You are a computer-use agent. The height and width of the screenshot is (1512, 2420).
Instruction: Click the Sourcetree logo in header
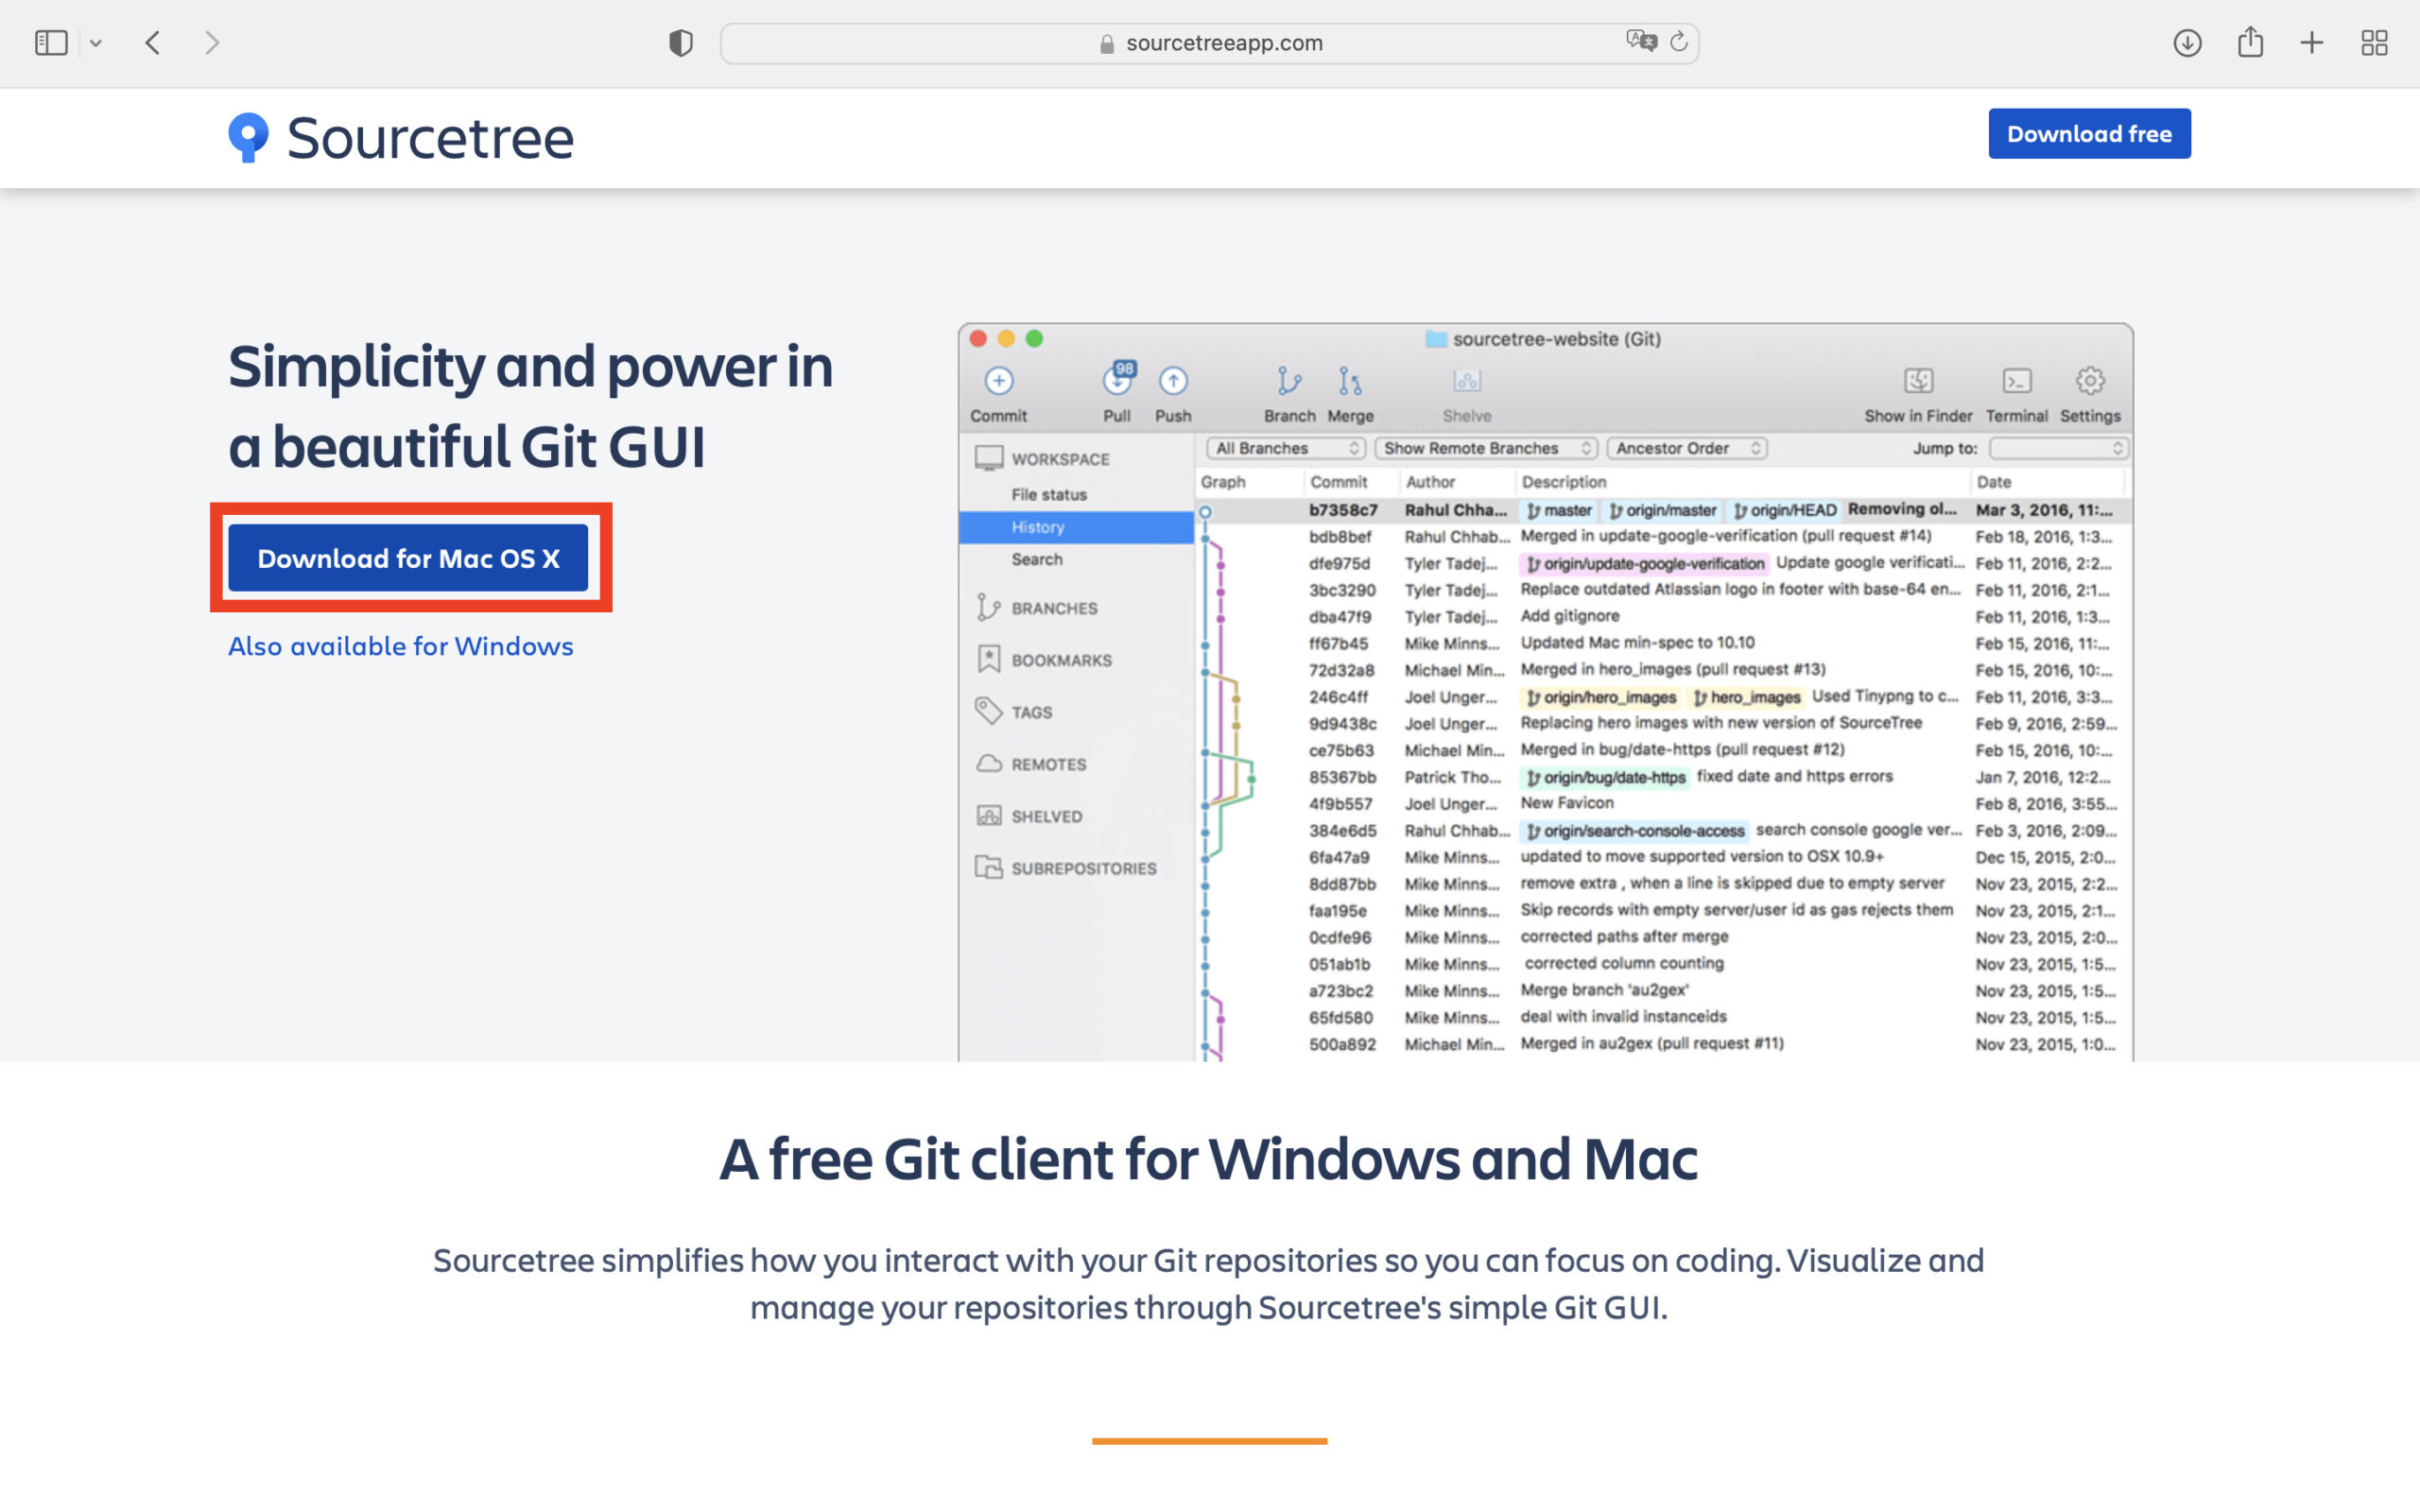coord(401,137)
